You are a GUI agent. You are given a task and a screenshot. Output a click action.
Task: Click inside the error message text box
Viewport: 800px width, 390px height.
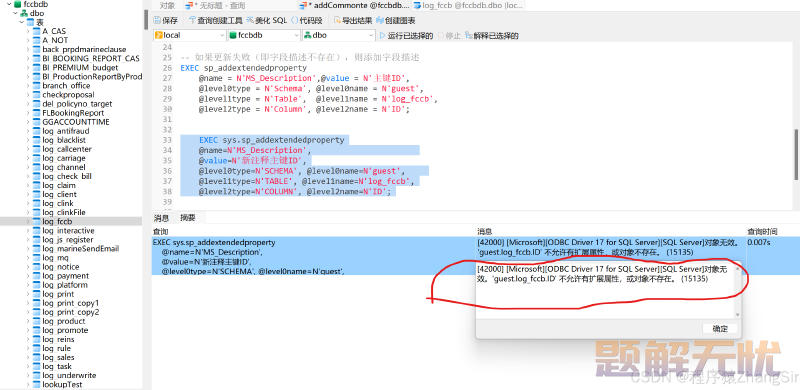(x=605, y=291)
